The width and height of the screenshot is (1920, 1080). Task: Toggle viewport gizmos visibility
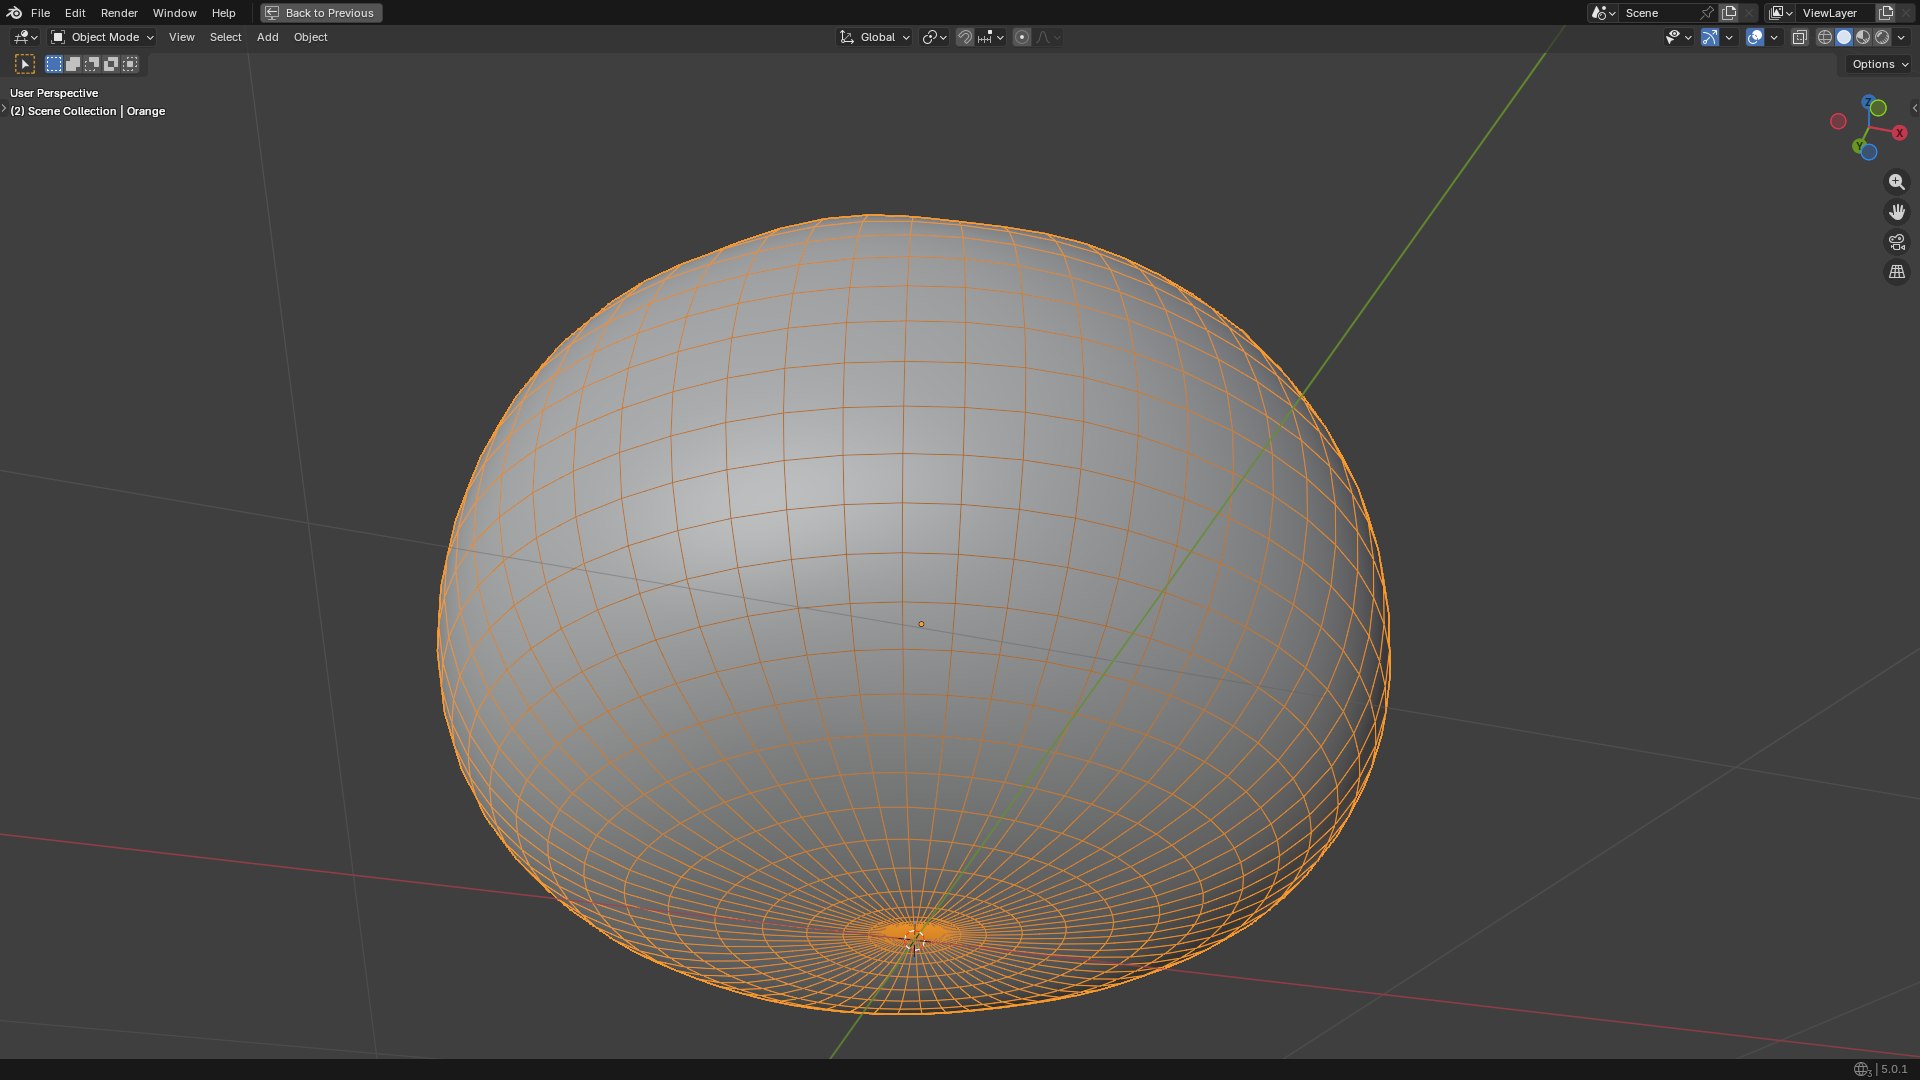(x=1710, y=37)
